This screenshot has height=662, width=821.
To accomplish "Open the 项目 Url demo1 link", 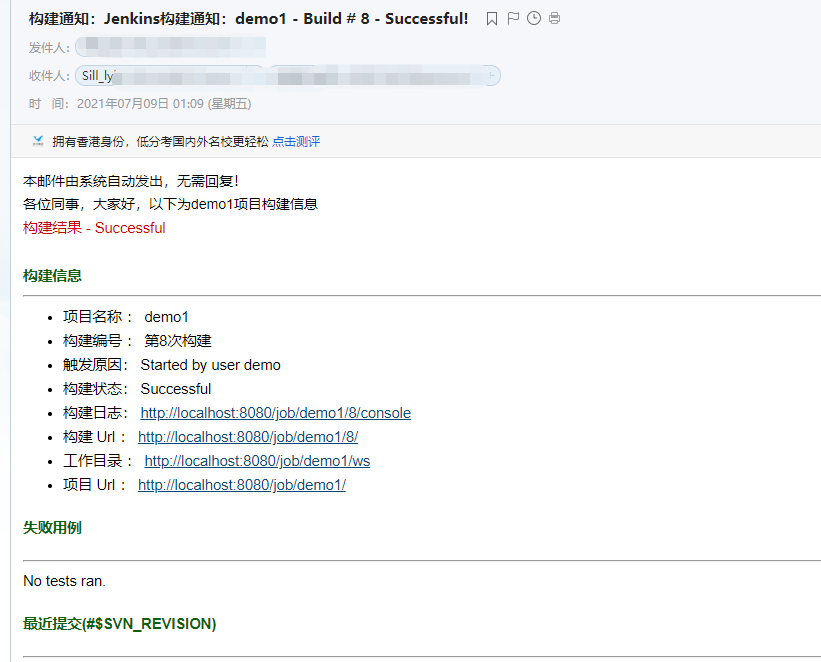I will 242,485.
